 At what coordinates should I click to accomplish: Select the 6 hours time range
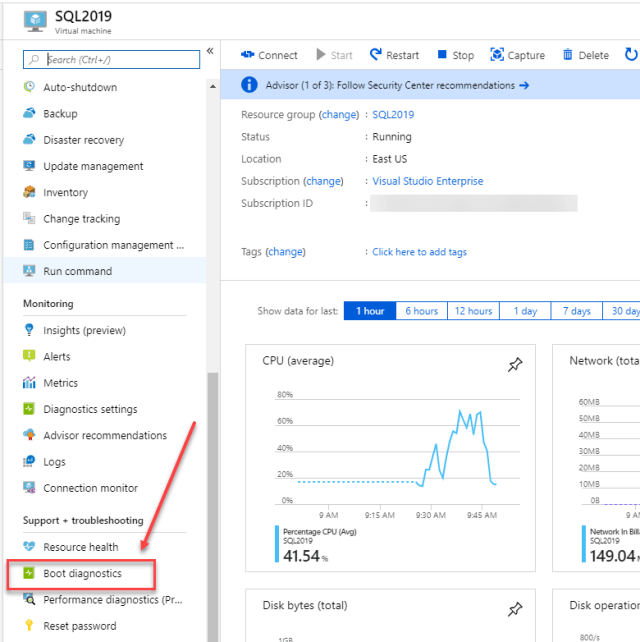(x=421, y=311)
